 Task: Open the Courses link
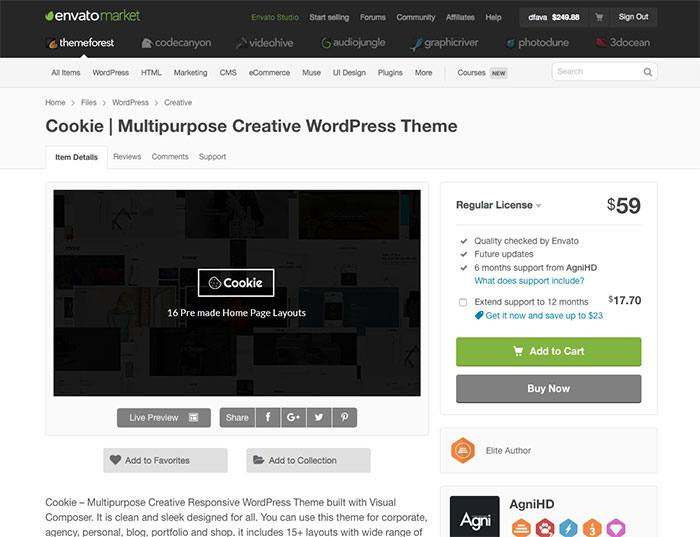pos(471,72)
